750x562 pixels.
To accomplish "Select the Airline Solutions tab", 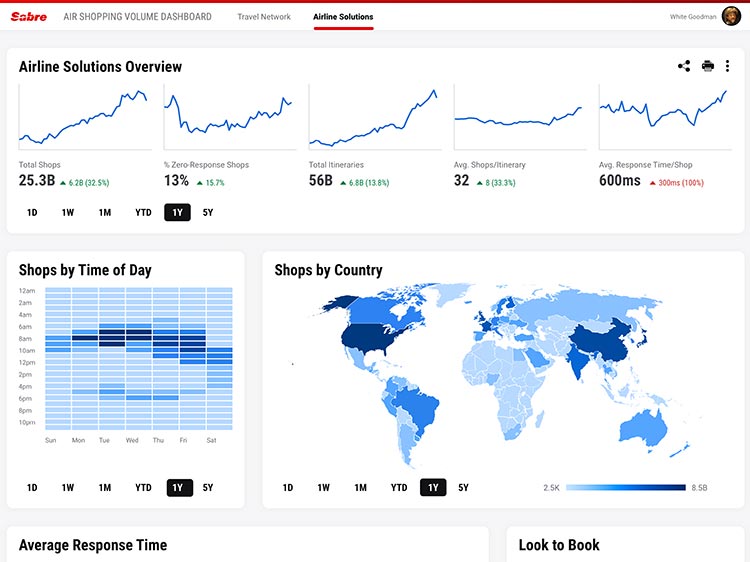I will click(x=343, y=17).
